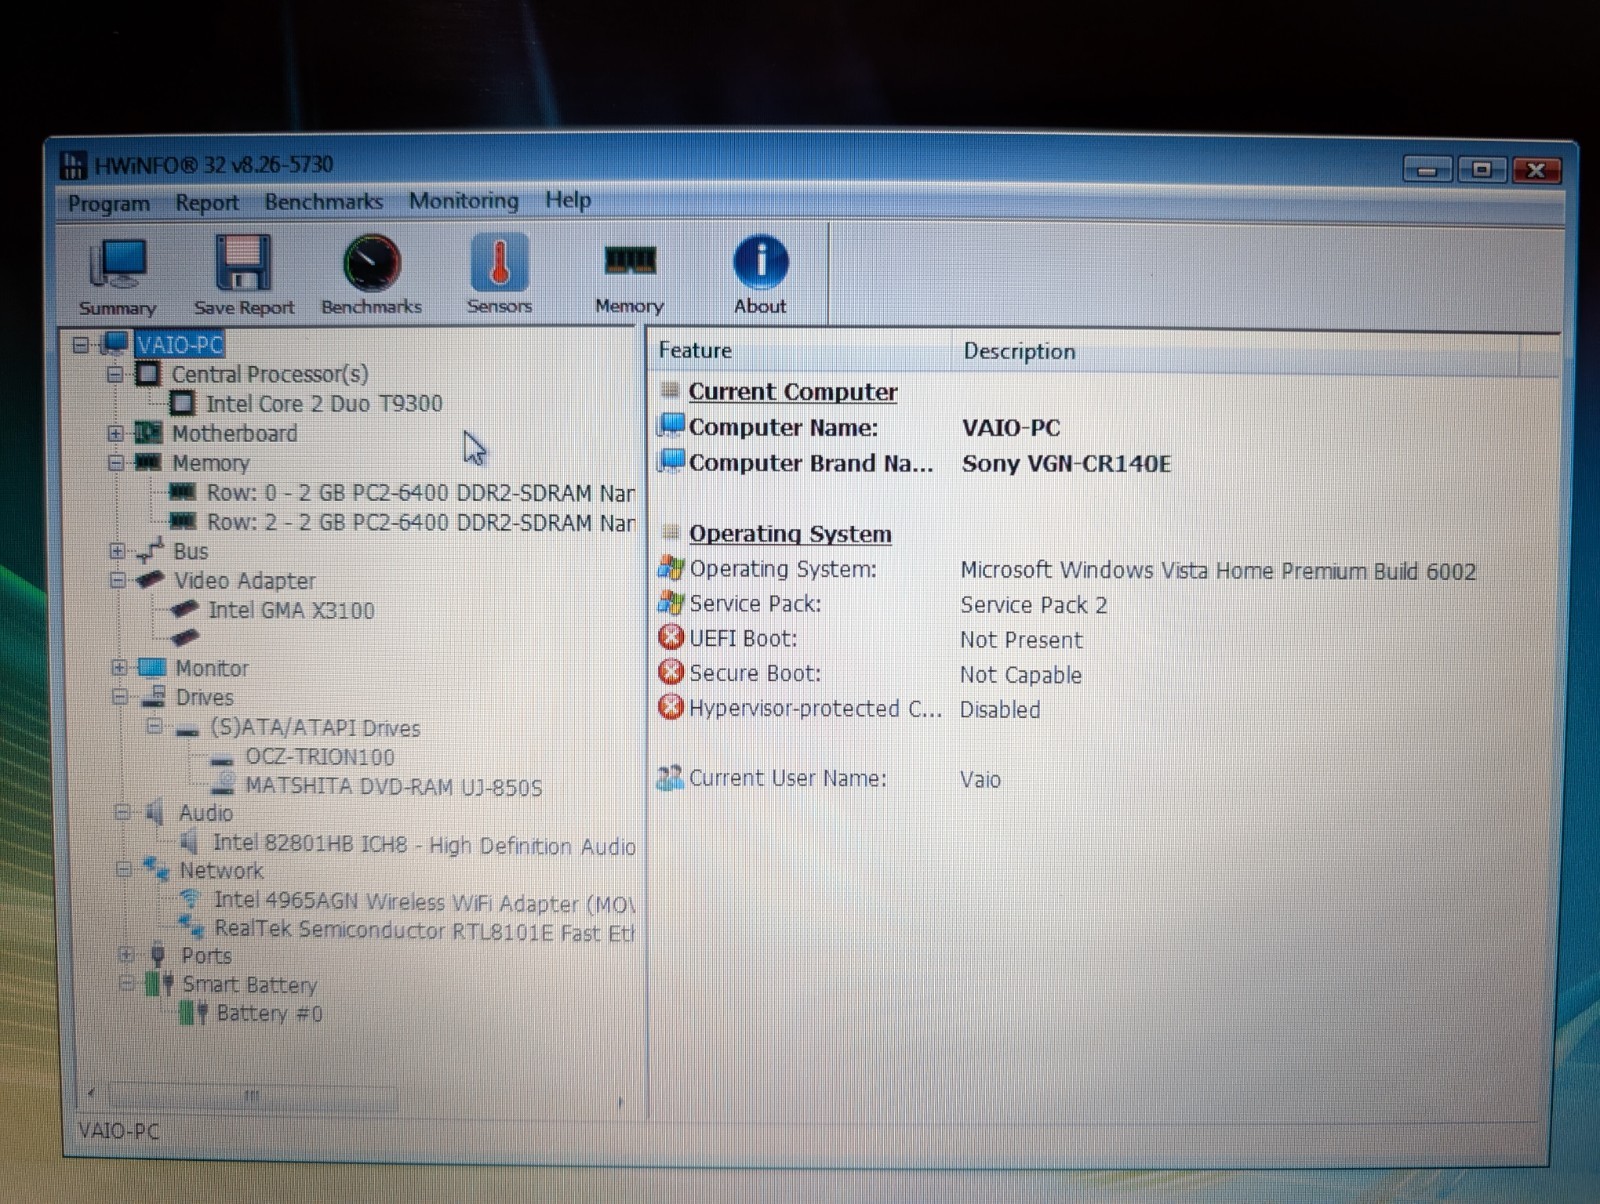Open the Program menu
The image size is (1600, 1204).
tap(109, 203)
